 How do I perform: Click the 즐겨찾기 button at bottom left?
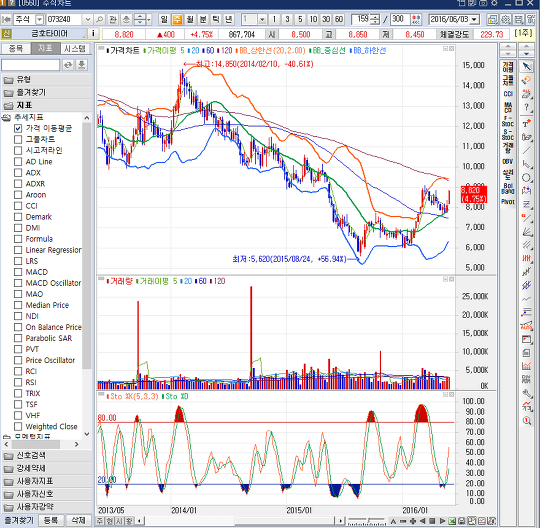19,520
